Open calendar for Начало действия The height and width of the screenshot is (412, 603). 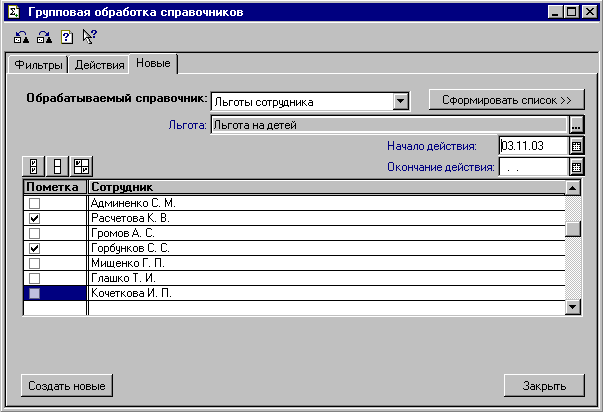[576, 146]
